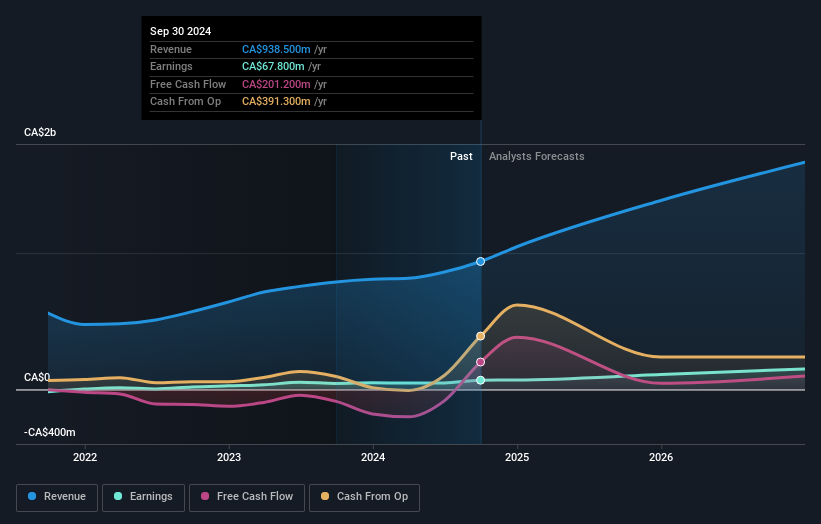Click the Earnings row label in tooltip
The width and height of the screenshot is (821, 524).
(x=171, y=66)
